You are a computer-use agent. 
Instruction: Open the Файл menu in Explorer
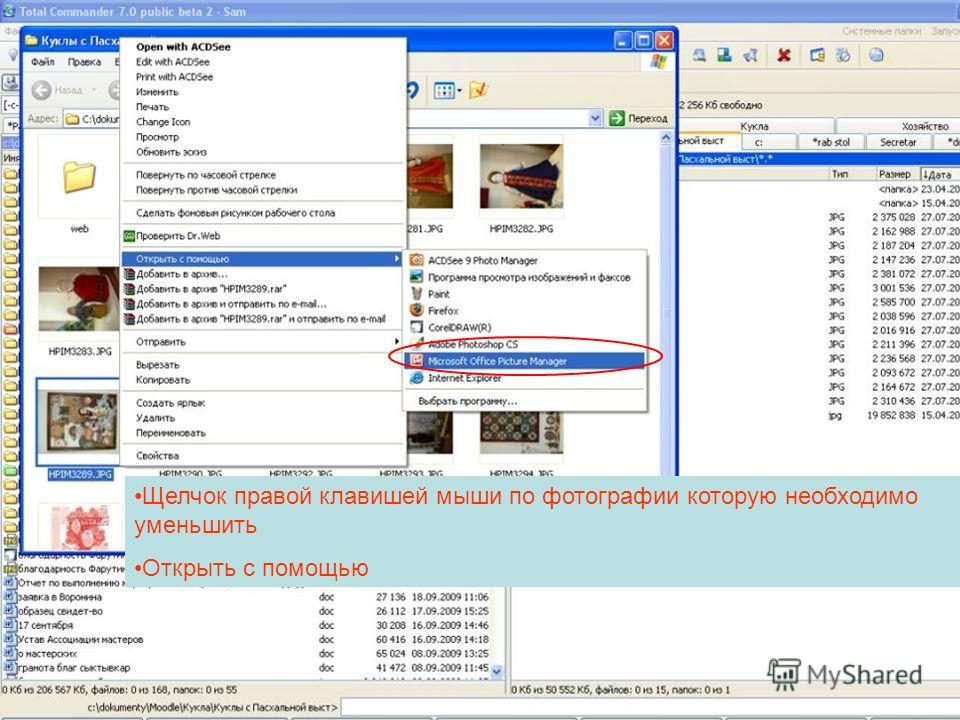coord(43,62)
